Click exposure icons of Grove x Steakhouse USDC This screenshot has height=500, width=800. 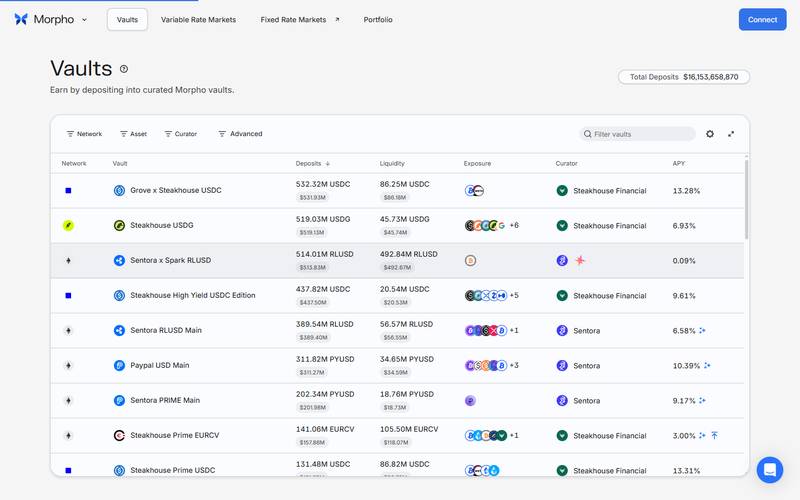pyautogui.click(x=474, y=190)
